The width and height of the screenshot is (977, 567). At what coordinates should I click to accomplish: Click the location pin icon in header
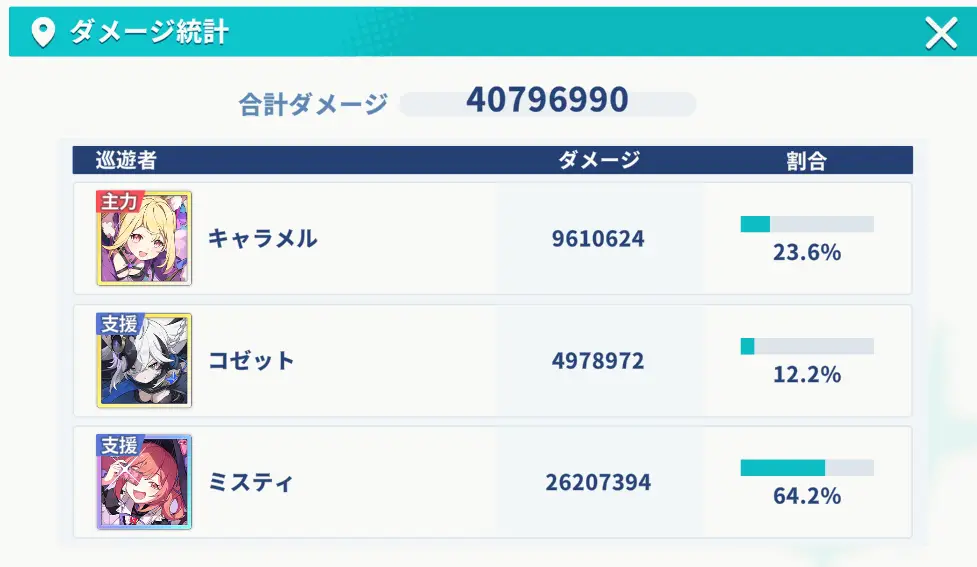tap(42, 33)
